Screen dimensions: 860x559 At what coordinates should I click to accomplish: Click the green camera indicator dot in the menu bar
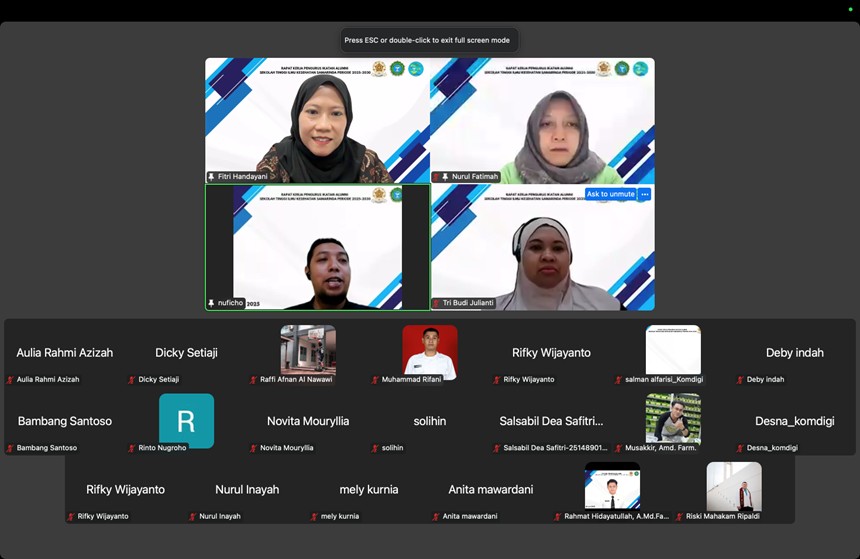click(850, 9)
